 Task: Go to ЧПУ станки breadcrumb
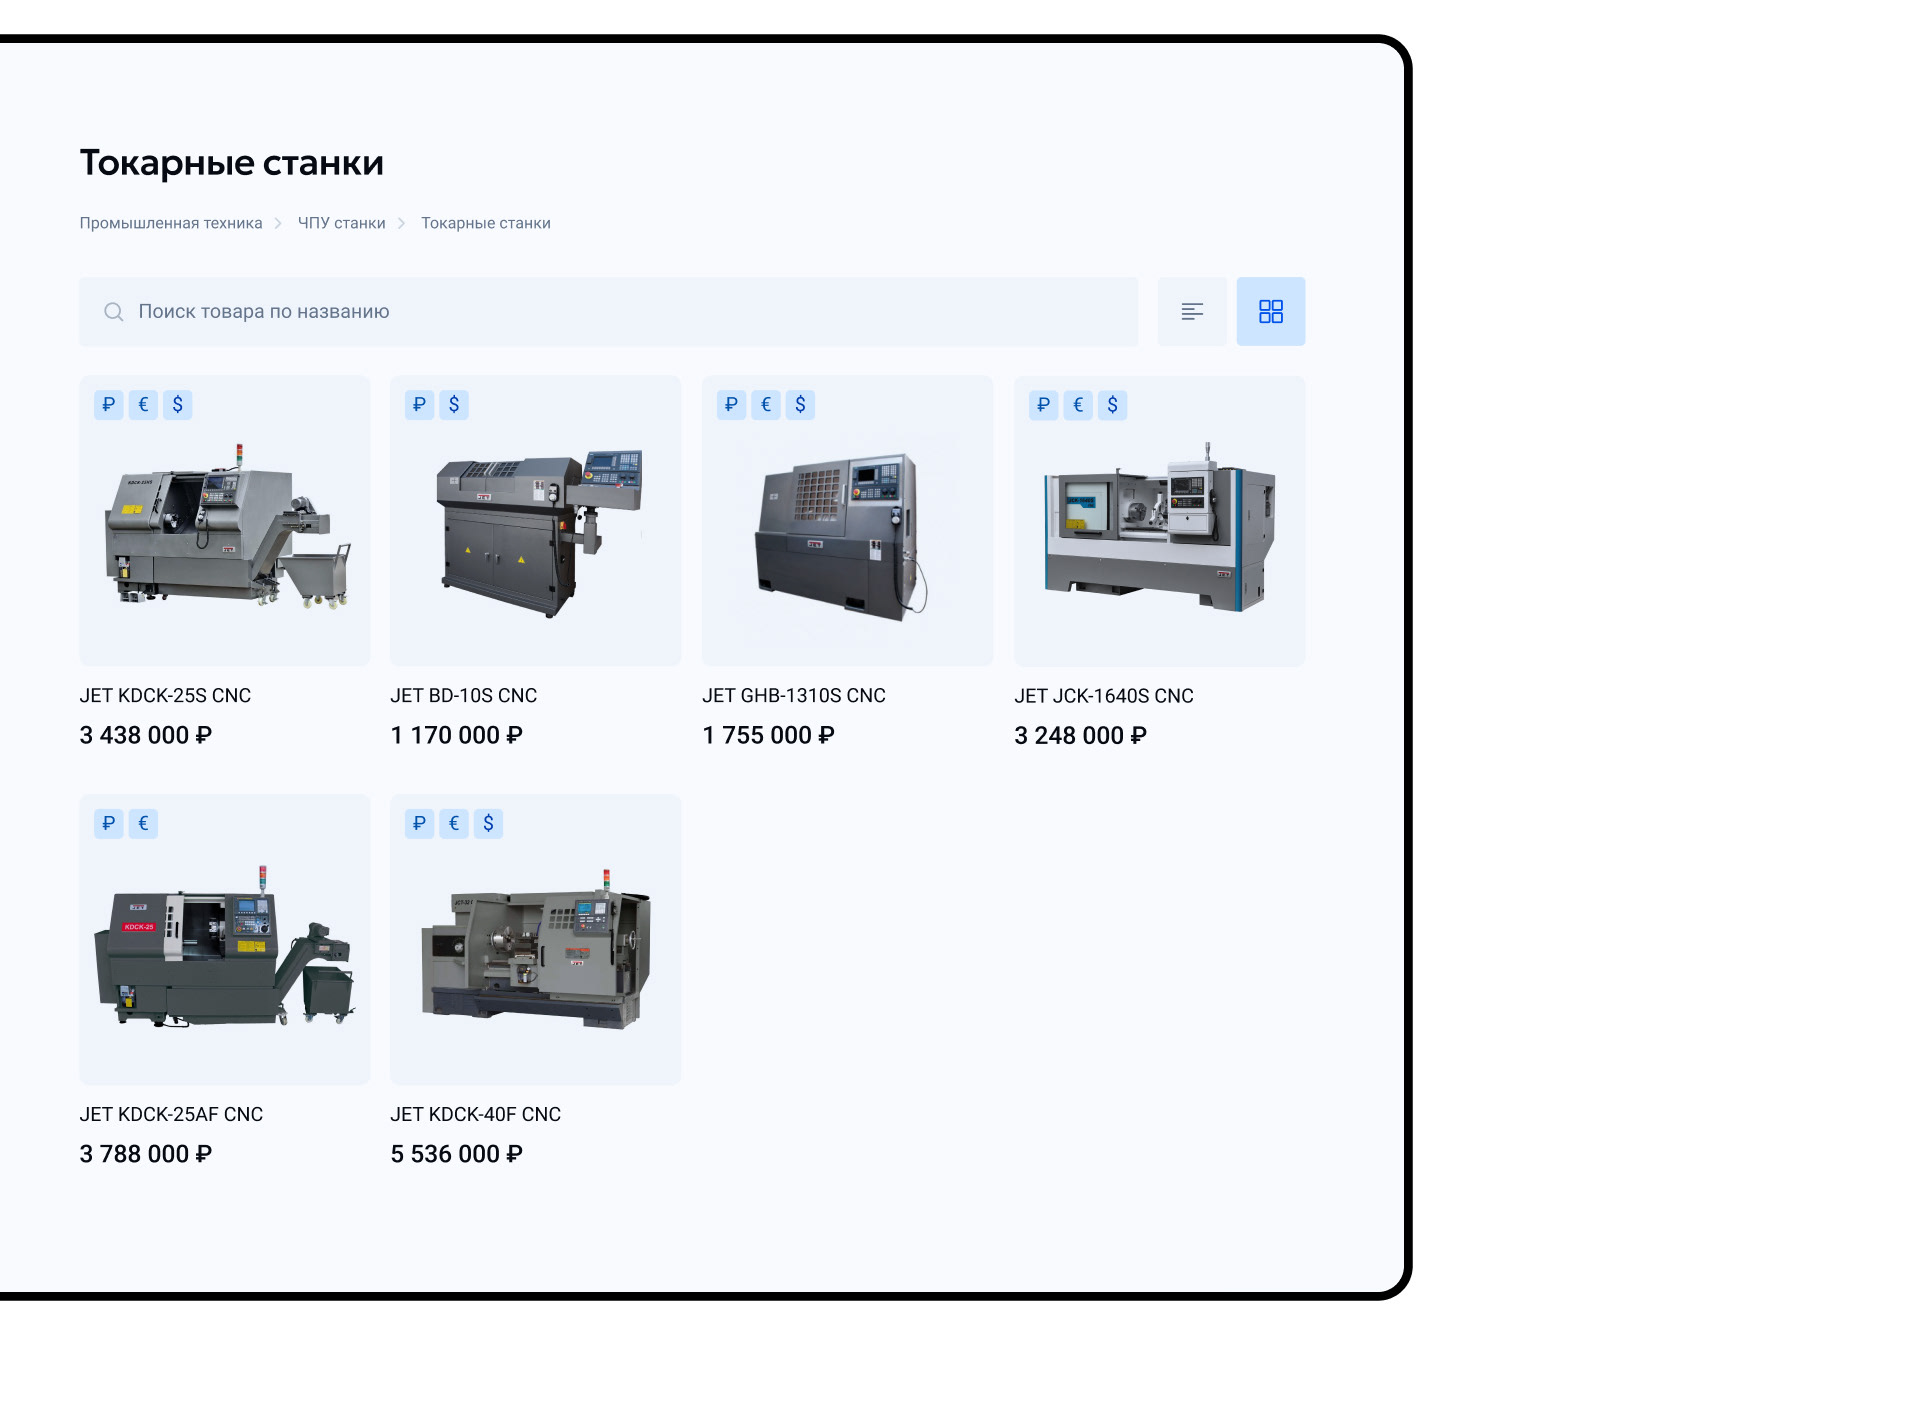click(341, 223)
